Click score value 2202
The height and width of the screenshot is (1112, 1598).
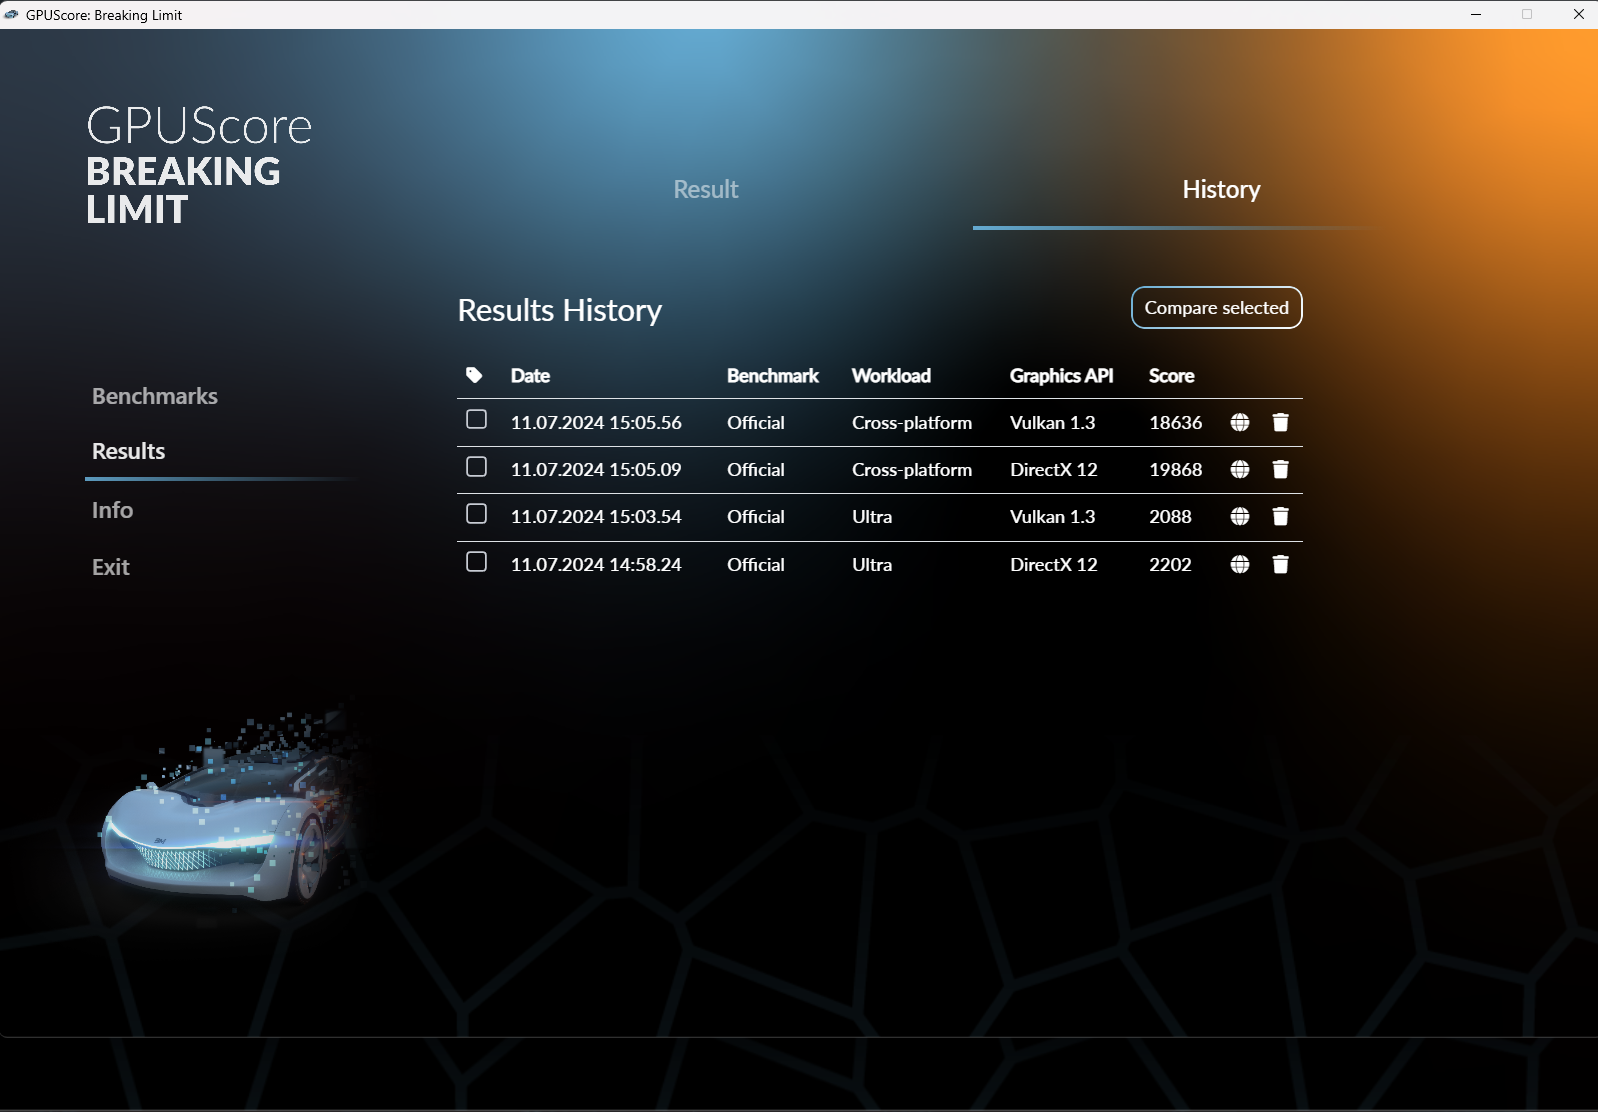point(1170,564)
